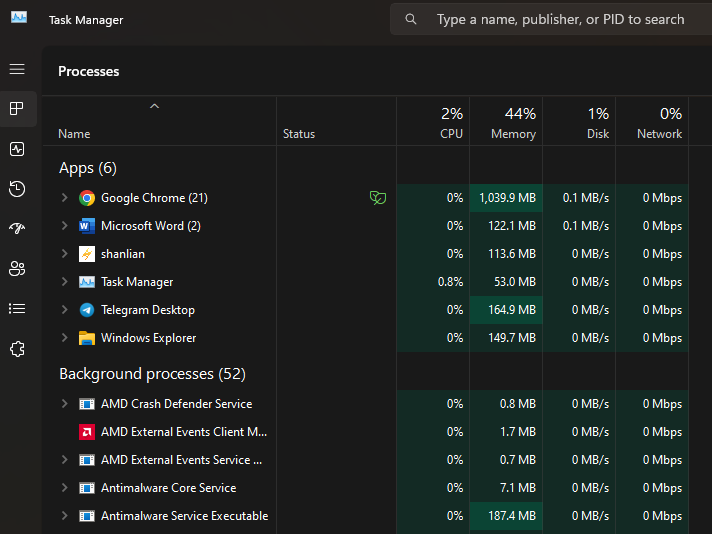
Task: Expand the shanlian process row
Action: click(x=64, y=253)
